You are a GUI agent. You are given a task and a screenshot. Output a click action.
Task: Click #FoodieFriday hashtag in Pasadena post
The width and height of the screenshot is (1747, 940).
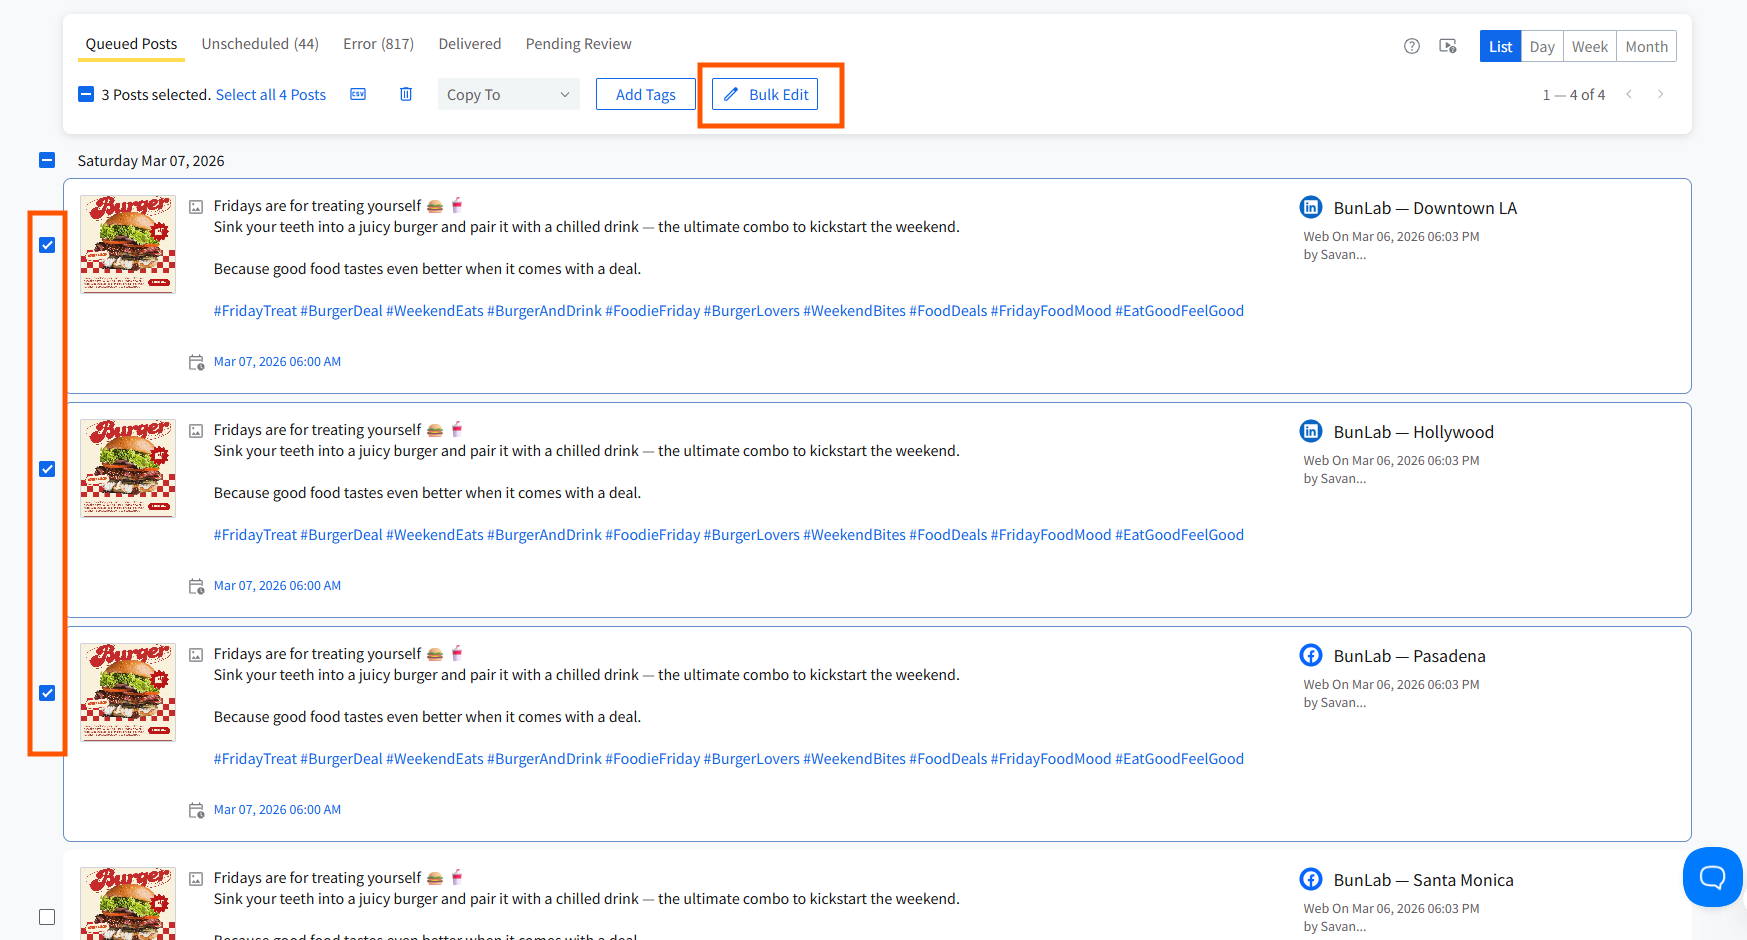click(x=653, y=759)
